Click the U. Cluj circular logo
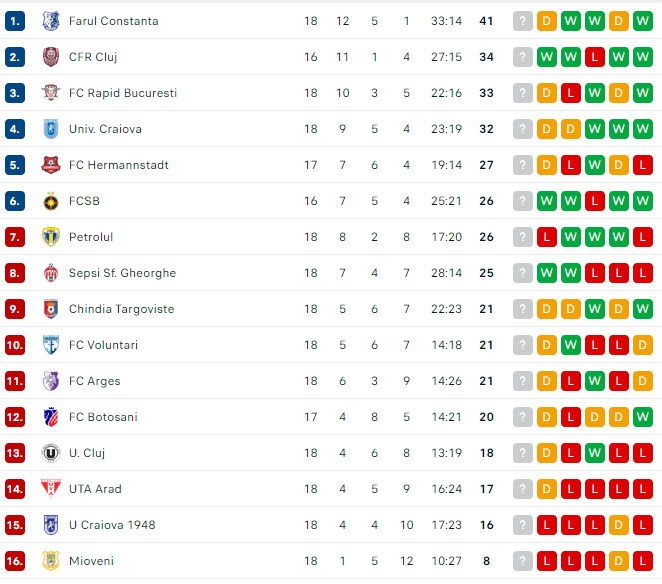The height and width of the screenshot is (584, 662). (51, 453)
